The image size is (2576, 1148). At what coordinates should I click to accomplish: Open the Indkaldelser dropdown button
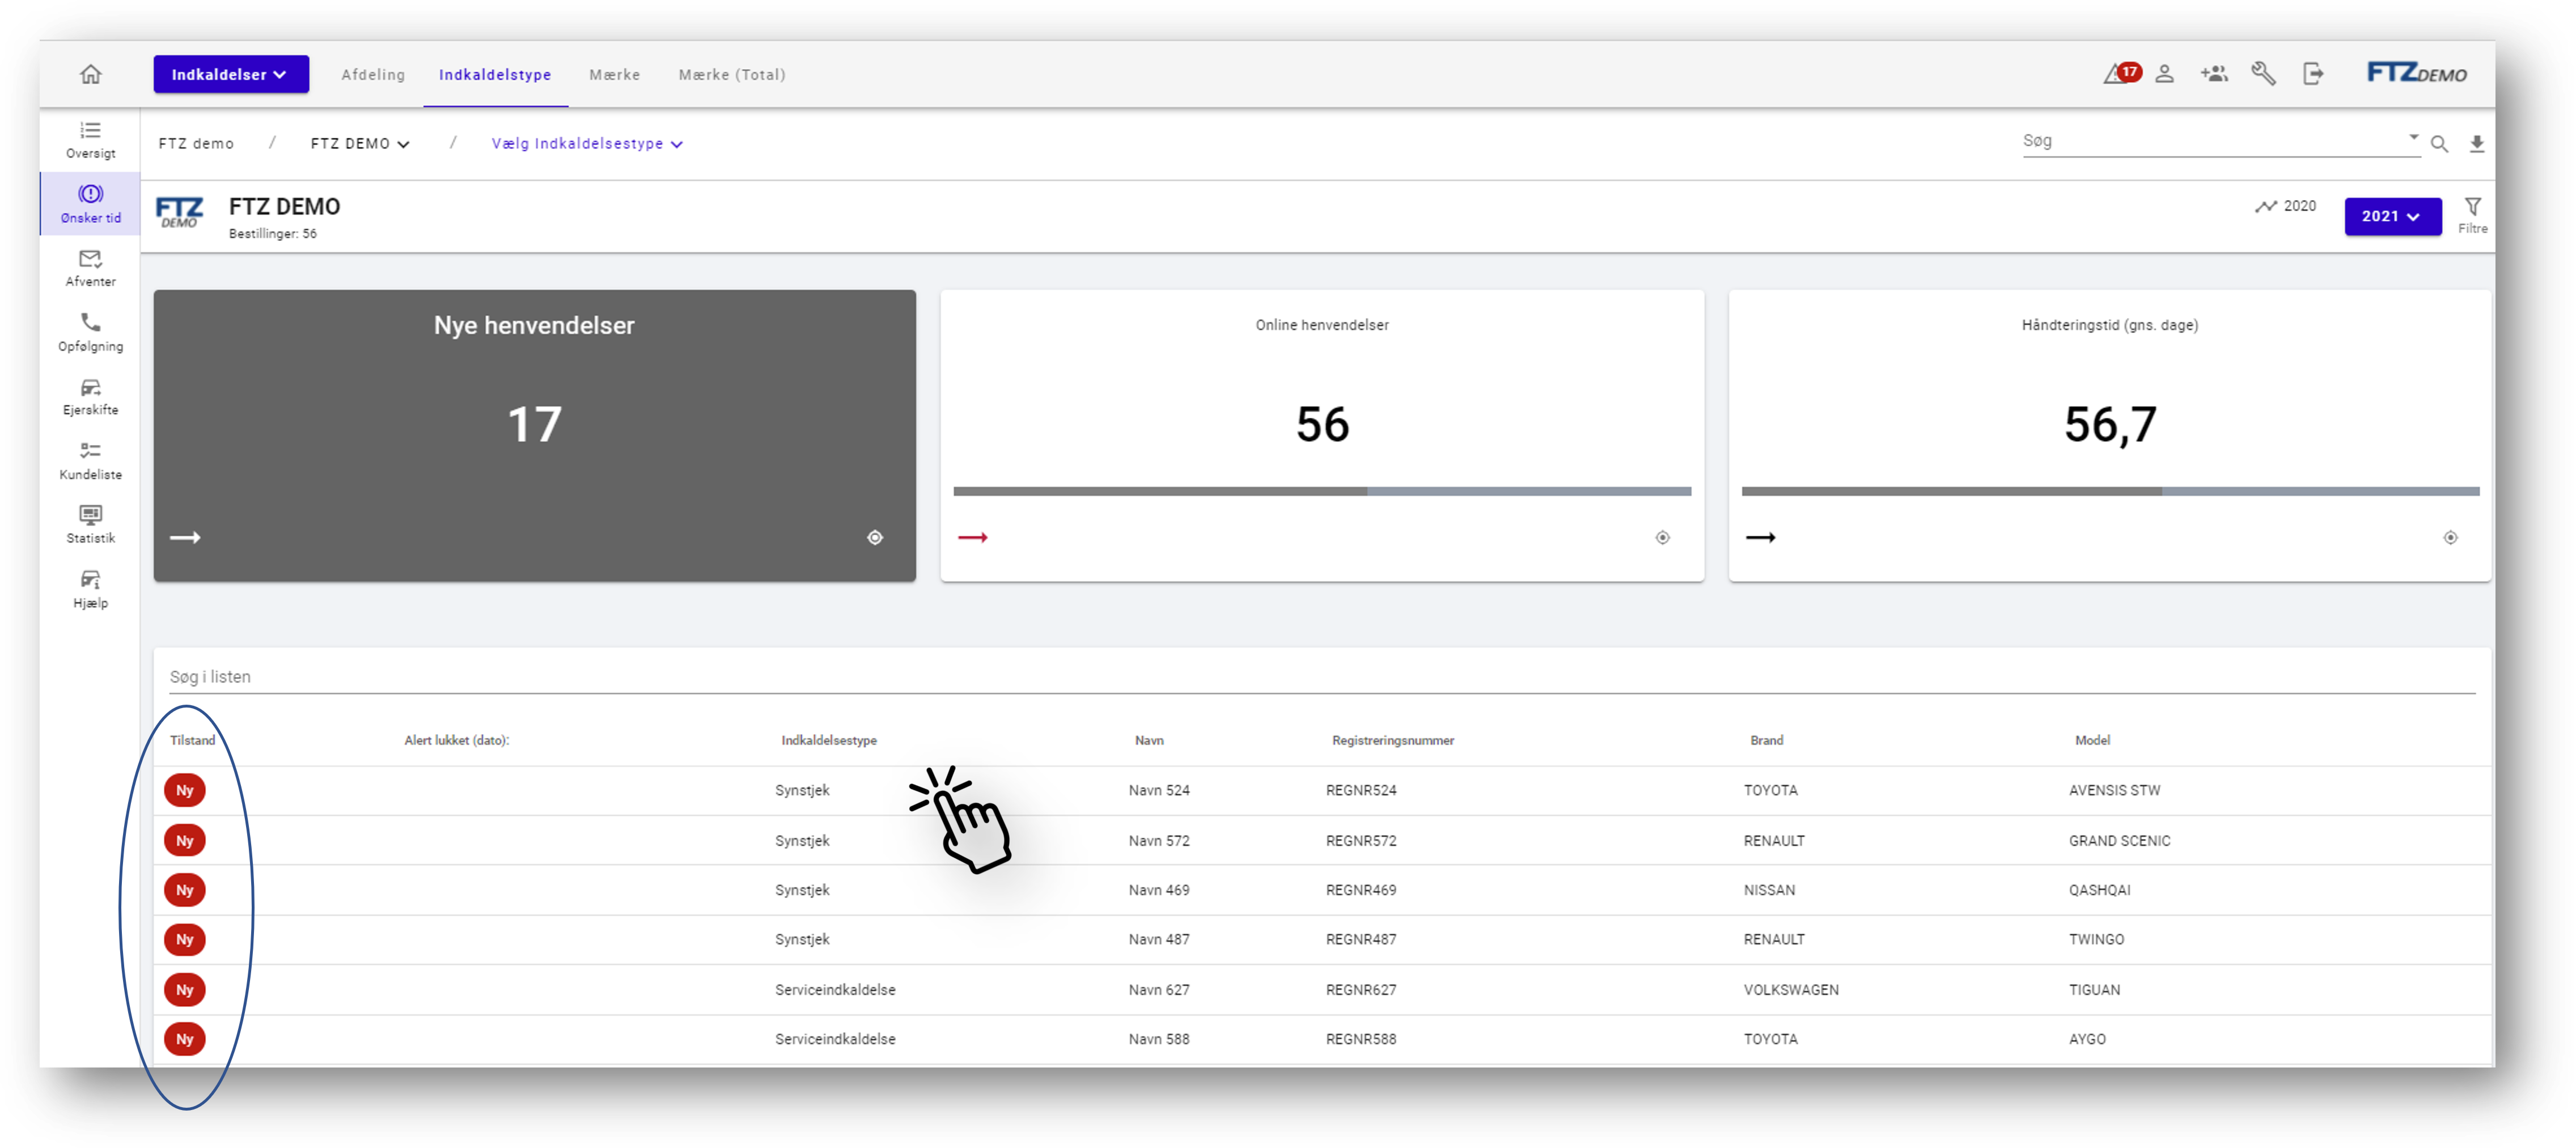[x=231, y=74]
